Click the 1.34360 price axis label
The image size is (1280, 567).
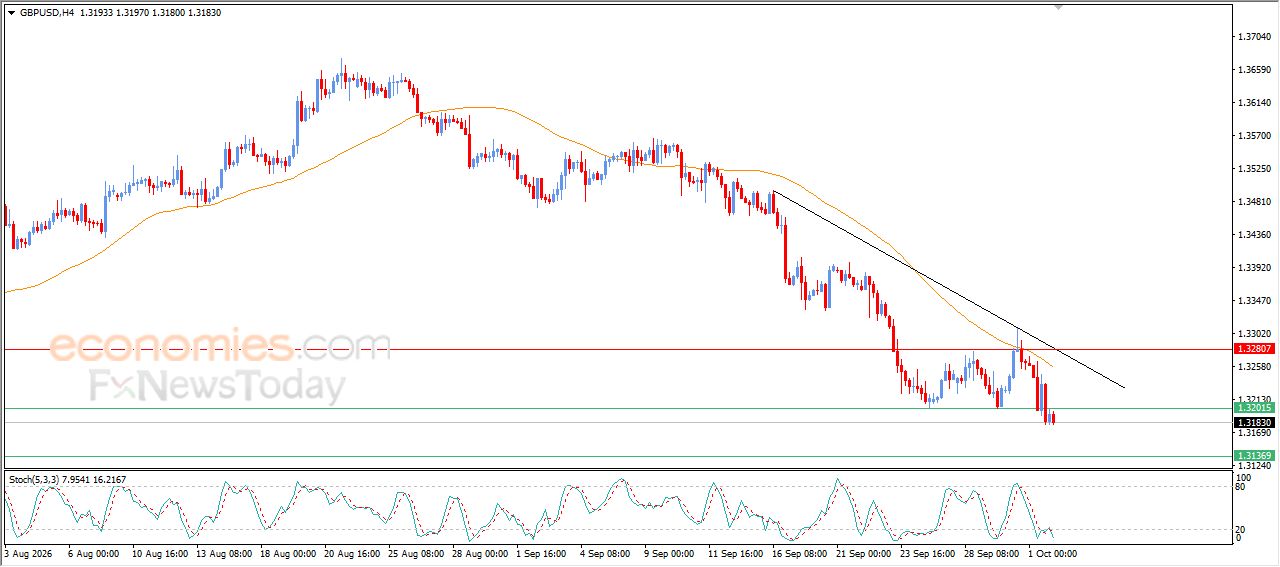(x=1254, y=235)
